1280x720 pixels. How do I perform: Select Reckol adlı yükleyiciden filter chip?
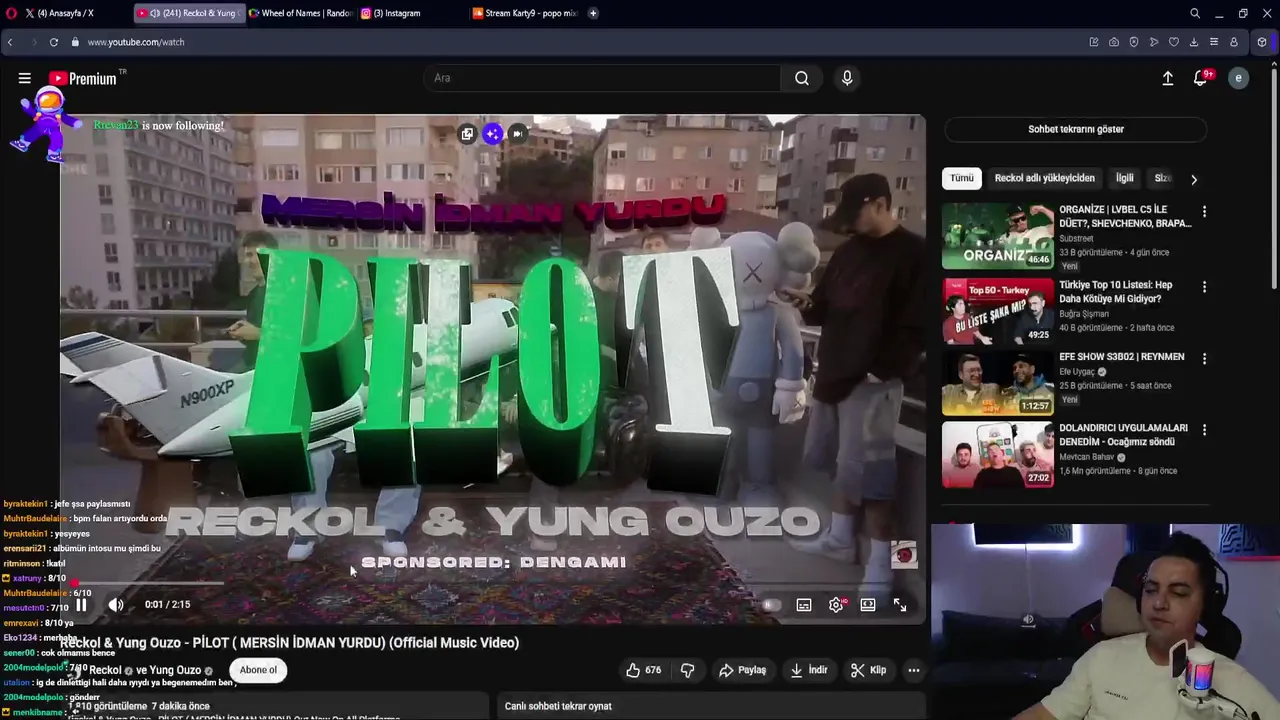click(1044, 178)
